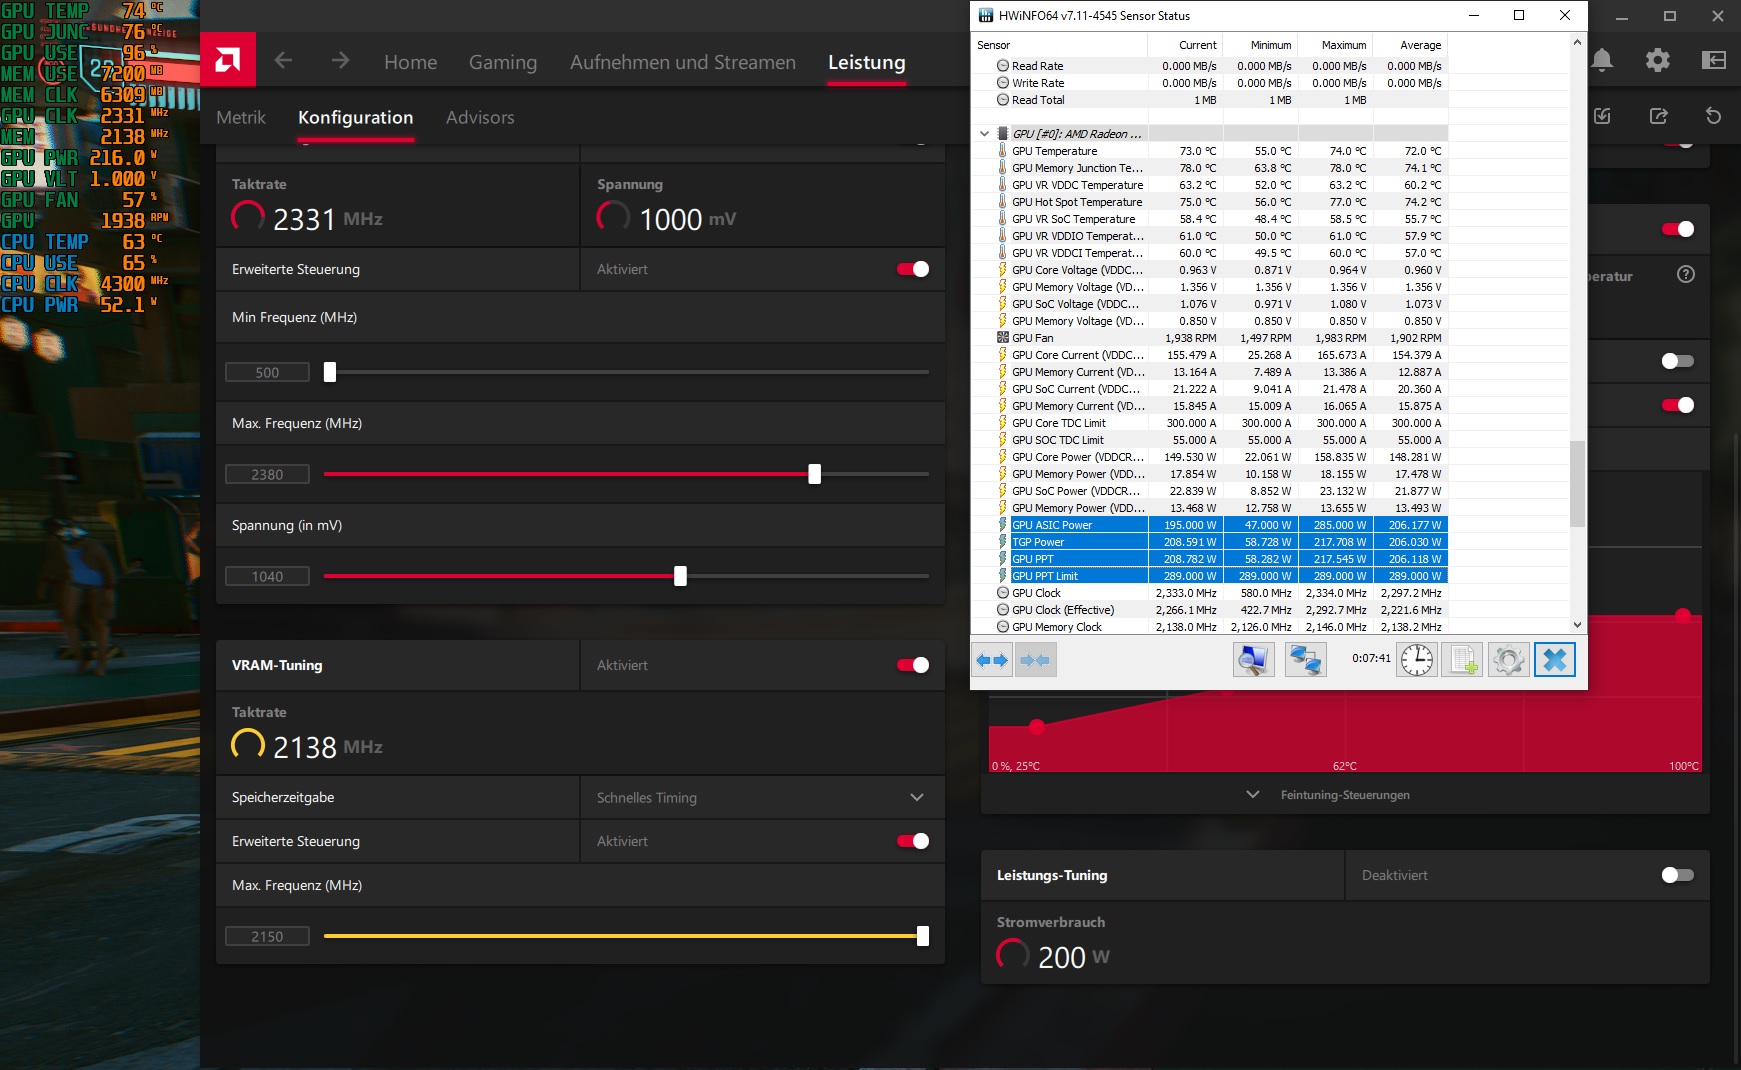
Task: Click the Min Frequenz slider handle
Action: pyautogui.click(x=330, y=372)
